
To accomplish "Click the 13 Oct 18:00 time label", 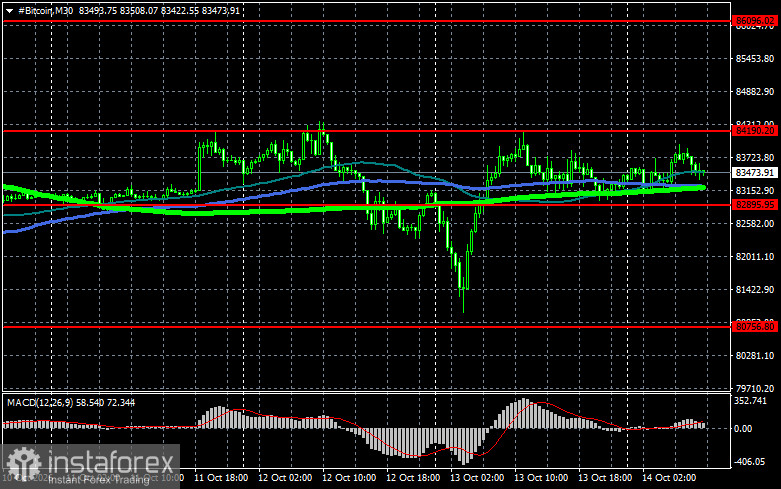I will click(x=605, y=478).
